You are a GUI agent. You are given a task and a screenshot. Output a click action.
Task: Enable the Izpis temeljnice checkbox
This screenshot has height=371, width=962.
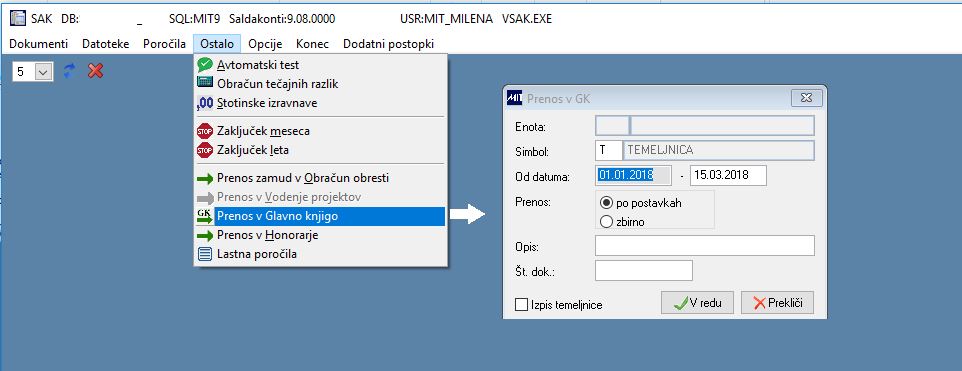(x=522, y=304)
